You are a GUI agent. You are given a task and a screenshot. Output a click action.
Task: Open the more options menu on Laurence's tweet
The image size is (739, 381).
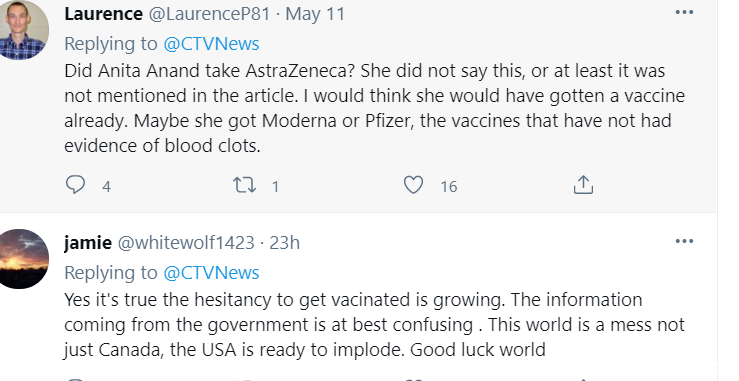tap(684, 12)
